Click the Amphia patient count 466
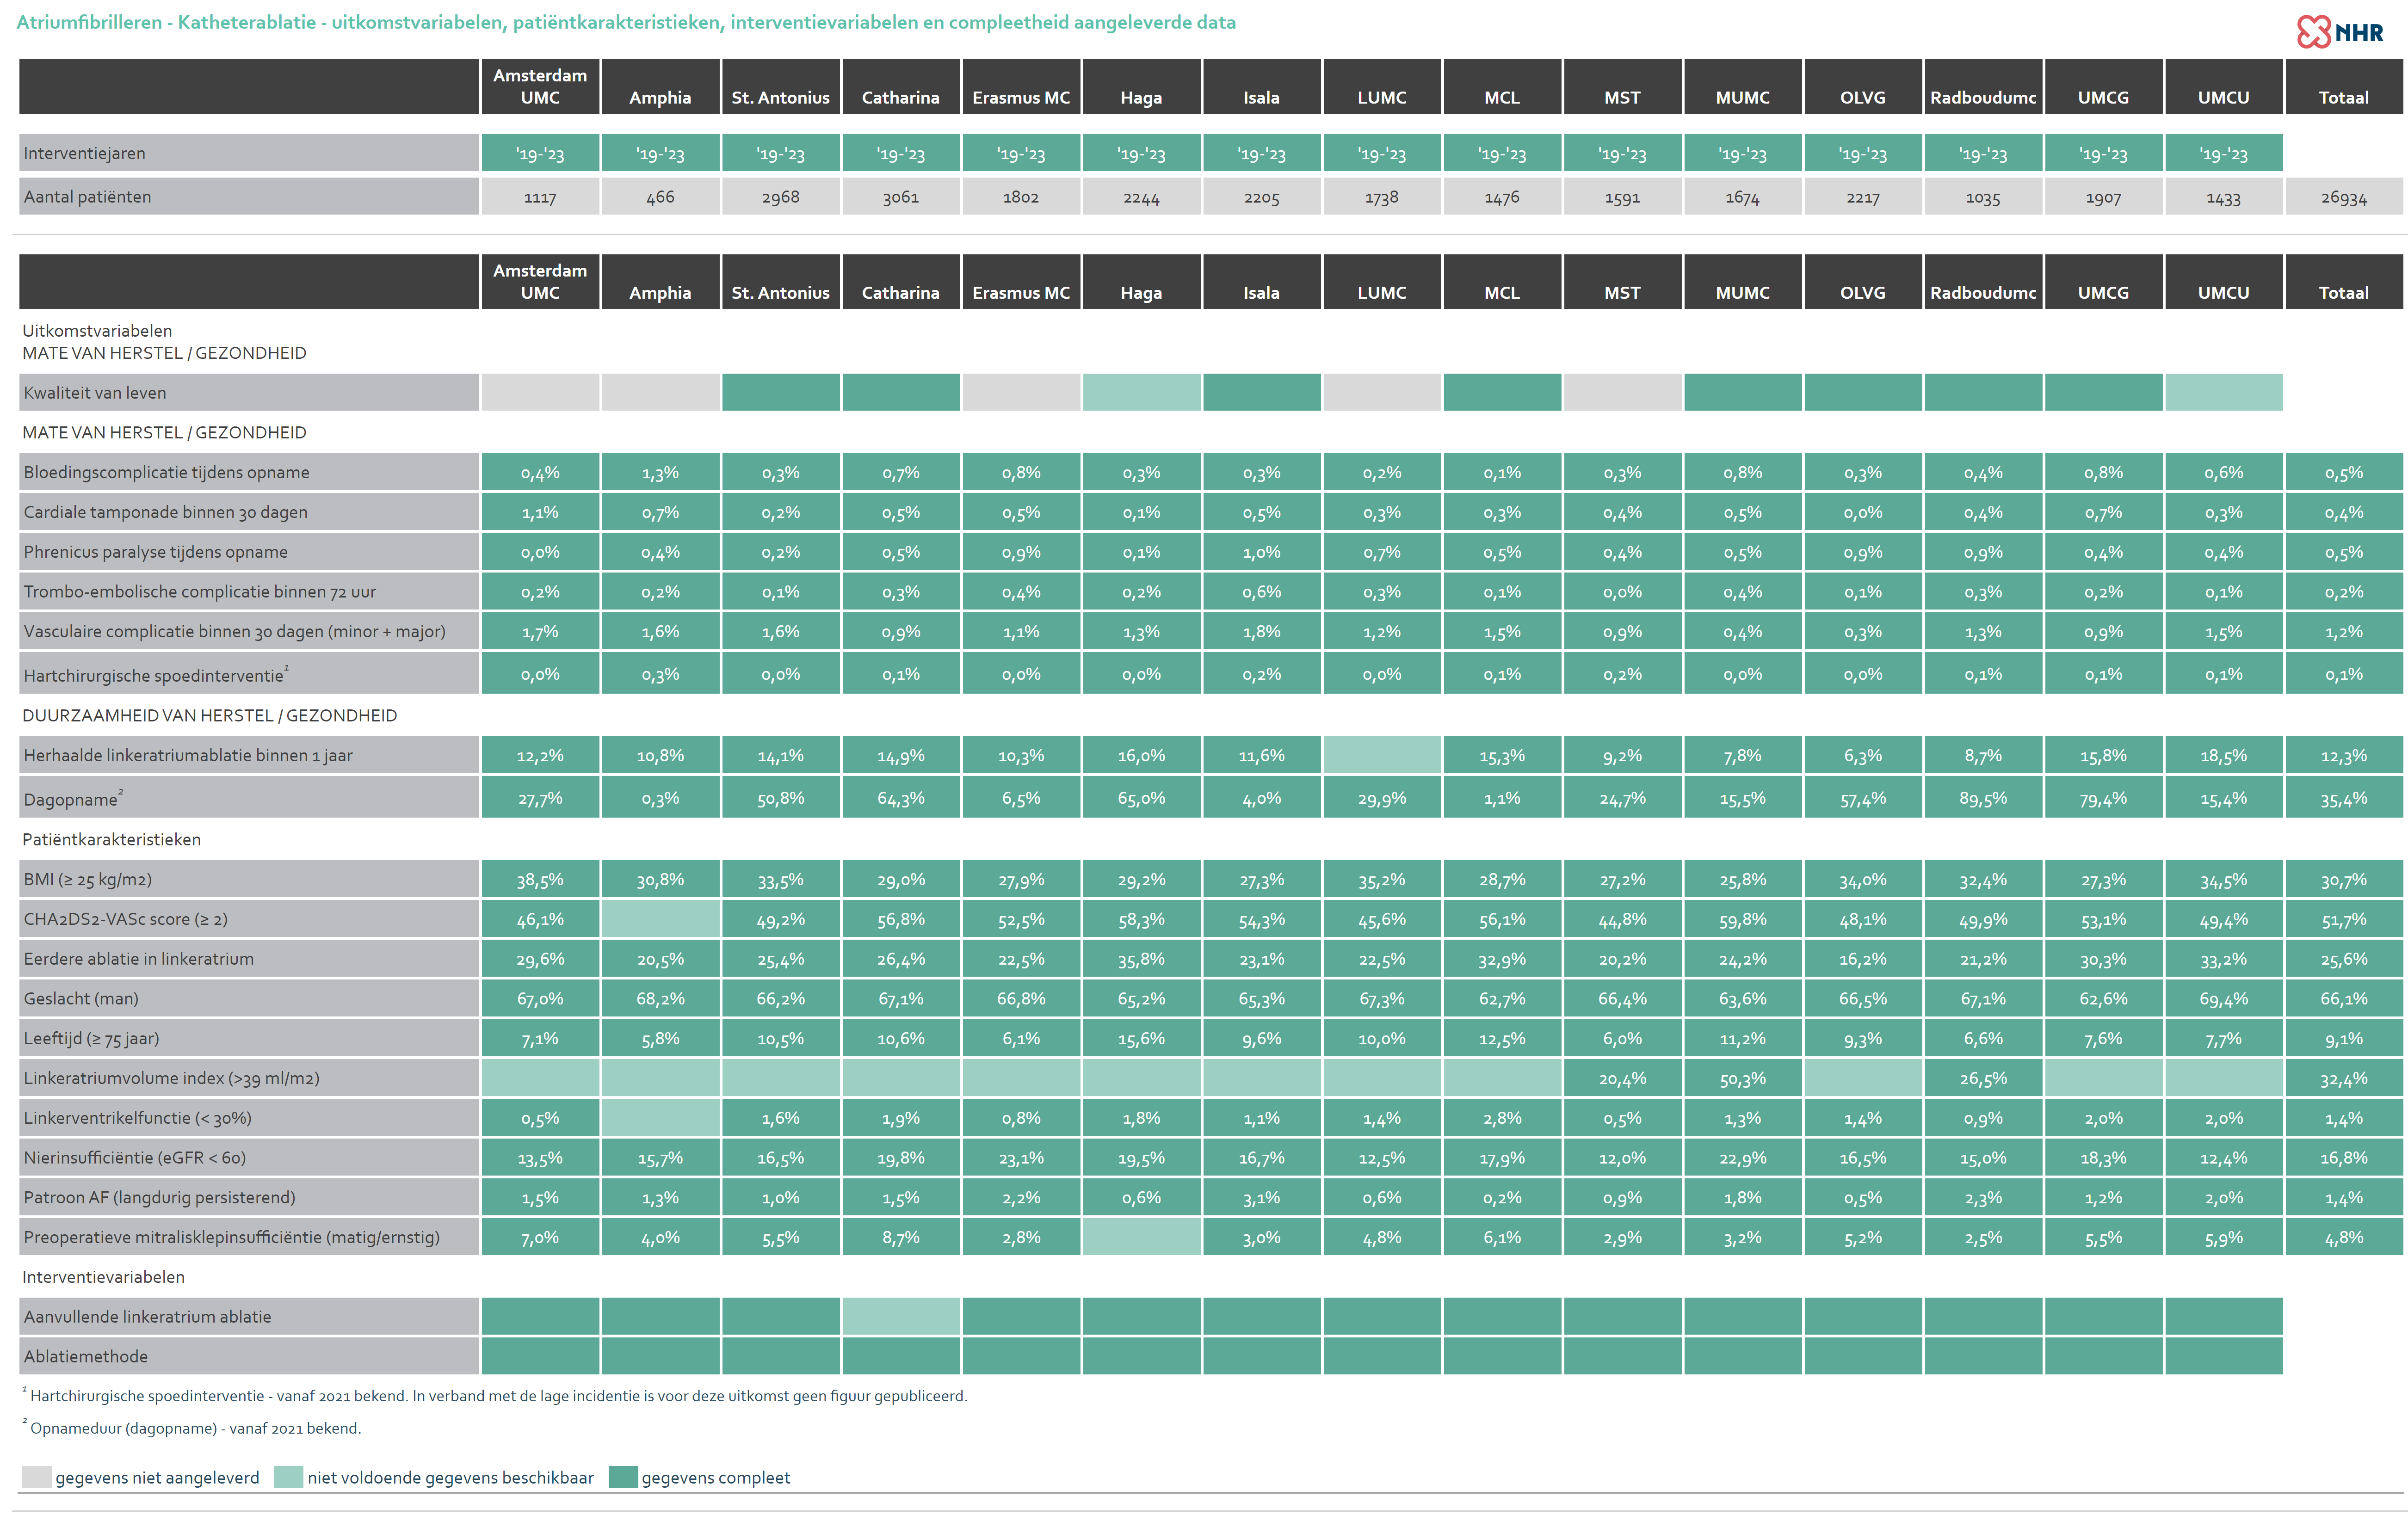Viewport: 2408px width, 1515px height. (x=660, y=197)
